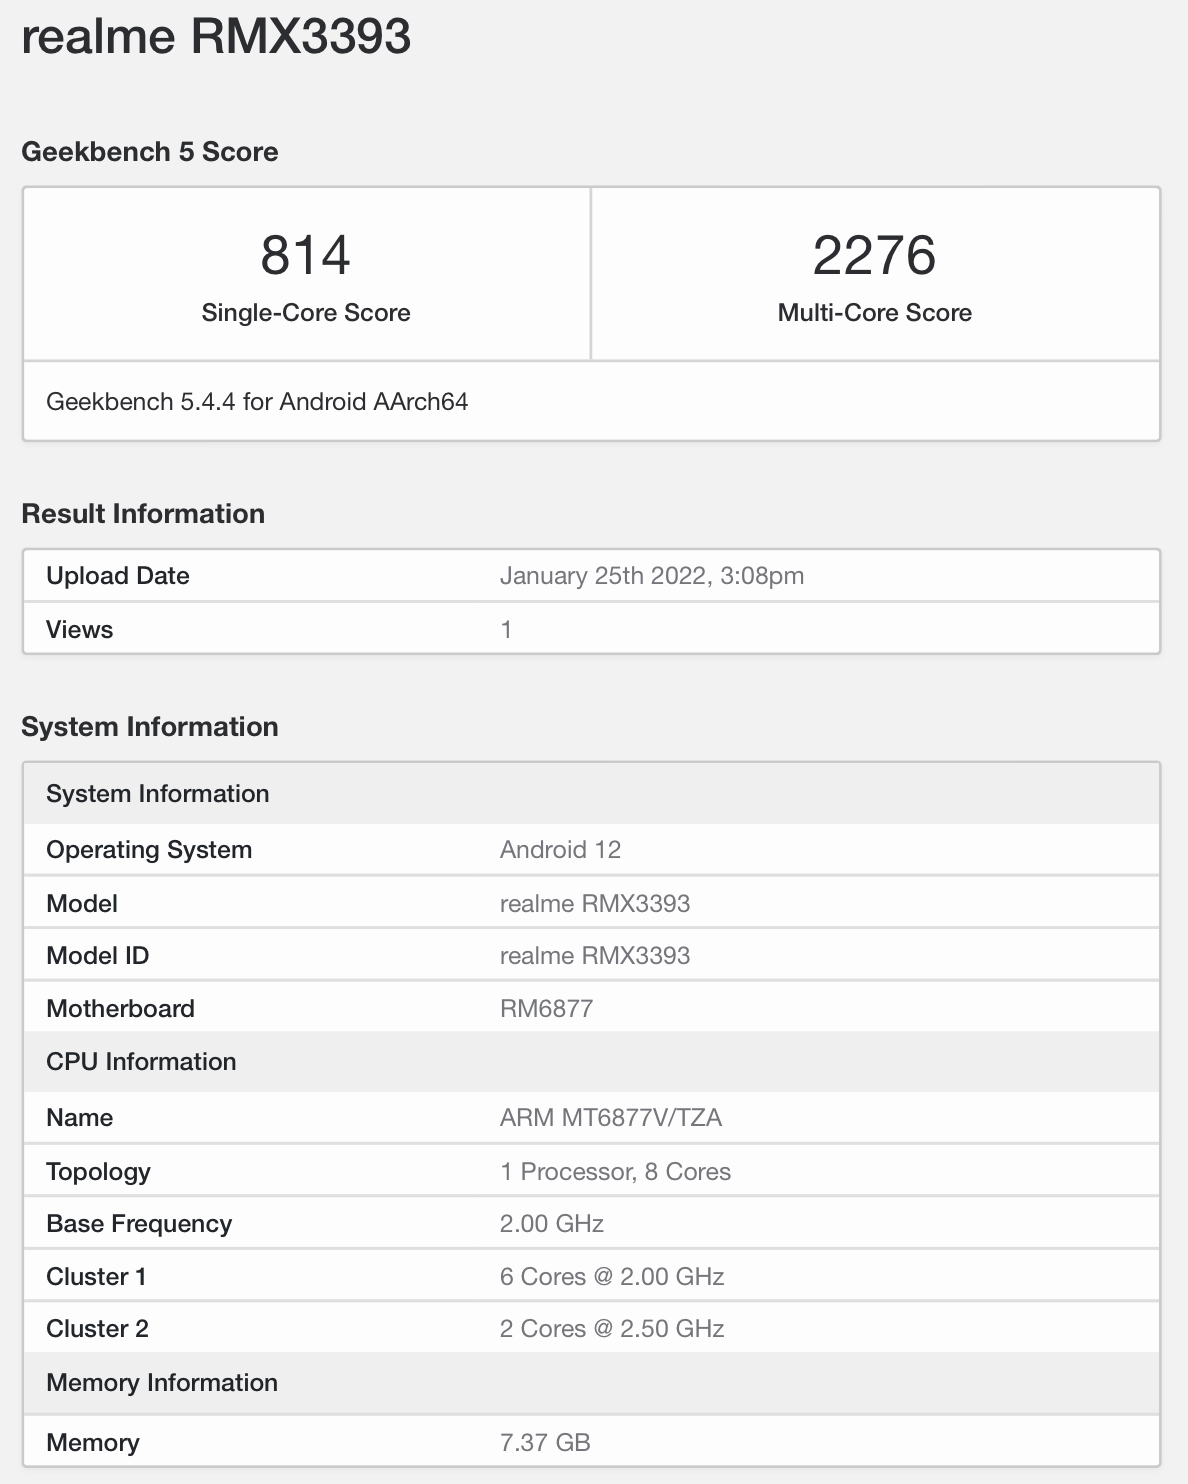Click the upload date January 25th 2022
The width and height of the screenshot is (1188, 1484).
point(651,576)
